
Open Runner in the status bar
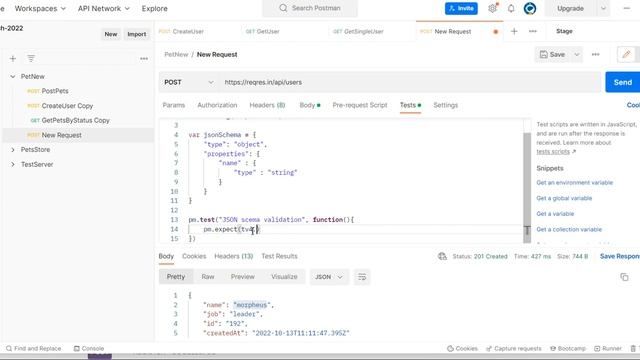pos(608,349)
